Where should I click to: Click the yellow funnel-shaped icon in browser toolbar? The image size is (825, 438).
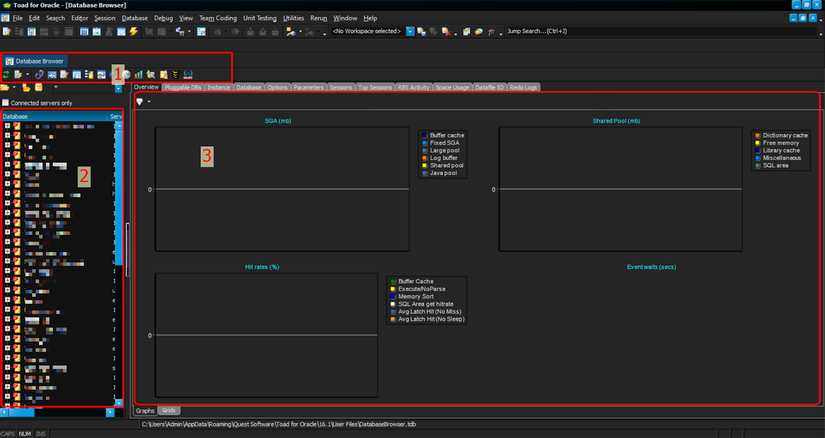(x=175, y=74)
